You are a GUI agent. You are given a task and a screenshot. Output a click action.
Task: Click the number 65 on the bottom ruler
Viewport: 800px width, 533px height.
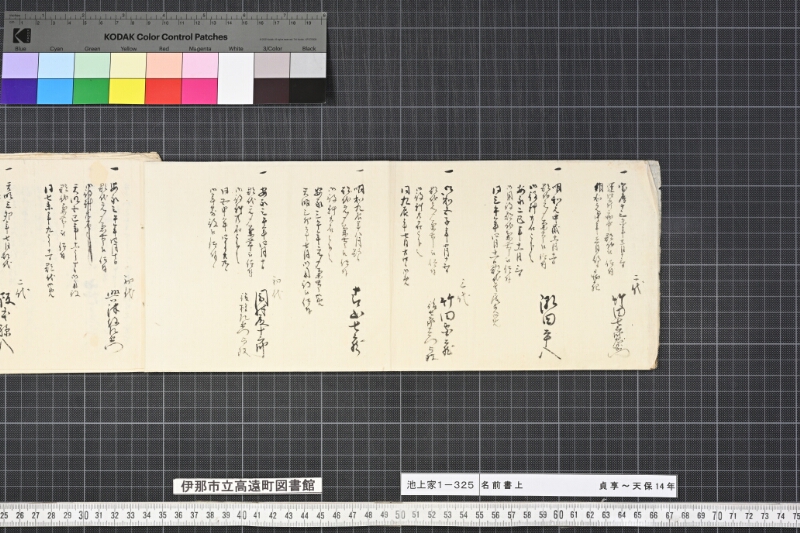point(637,516)
